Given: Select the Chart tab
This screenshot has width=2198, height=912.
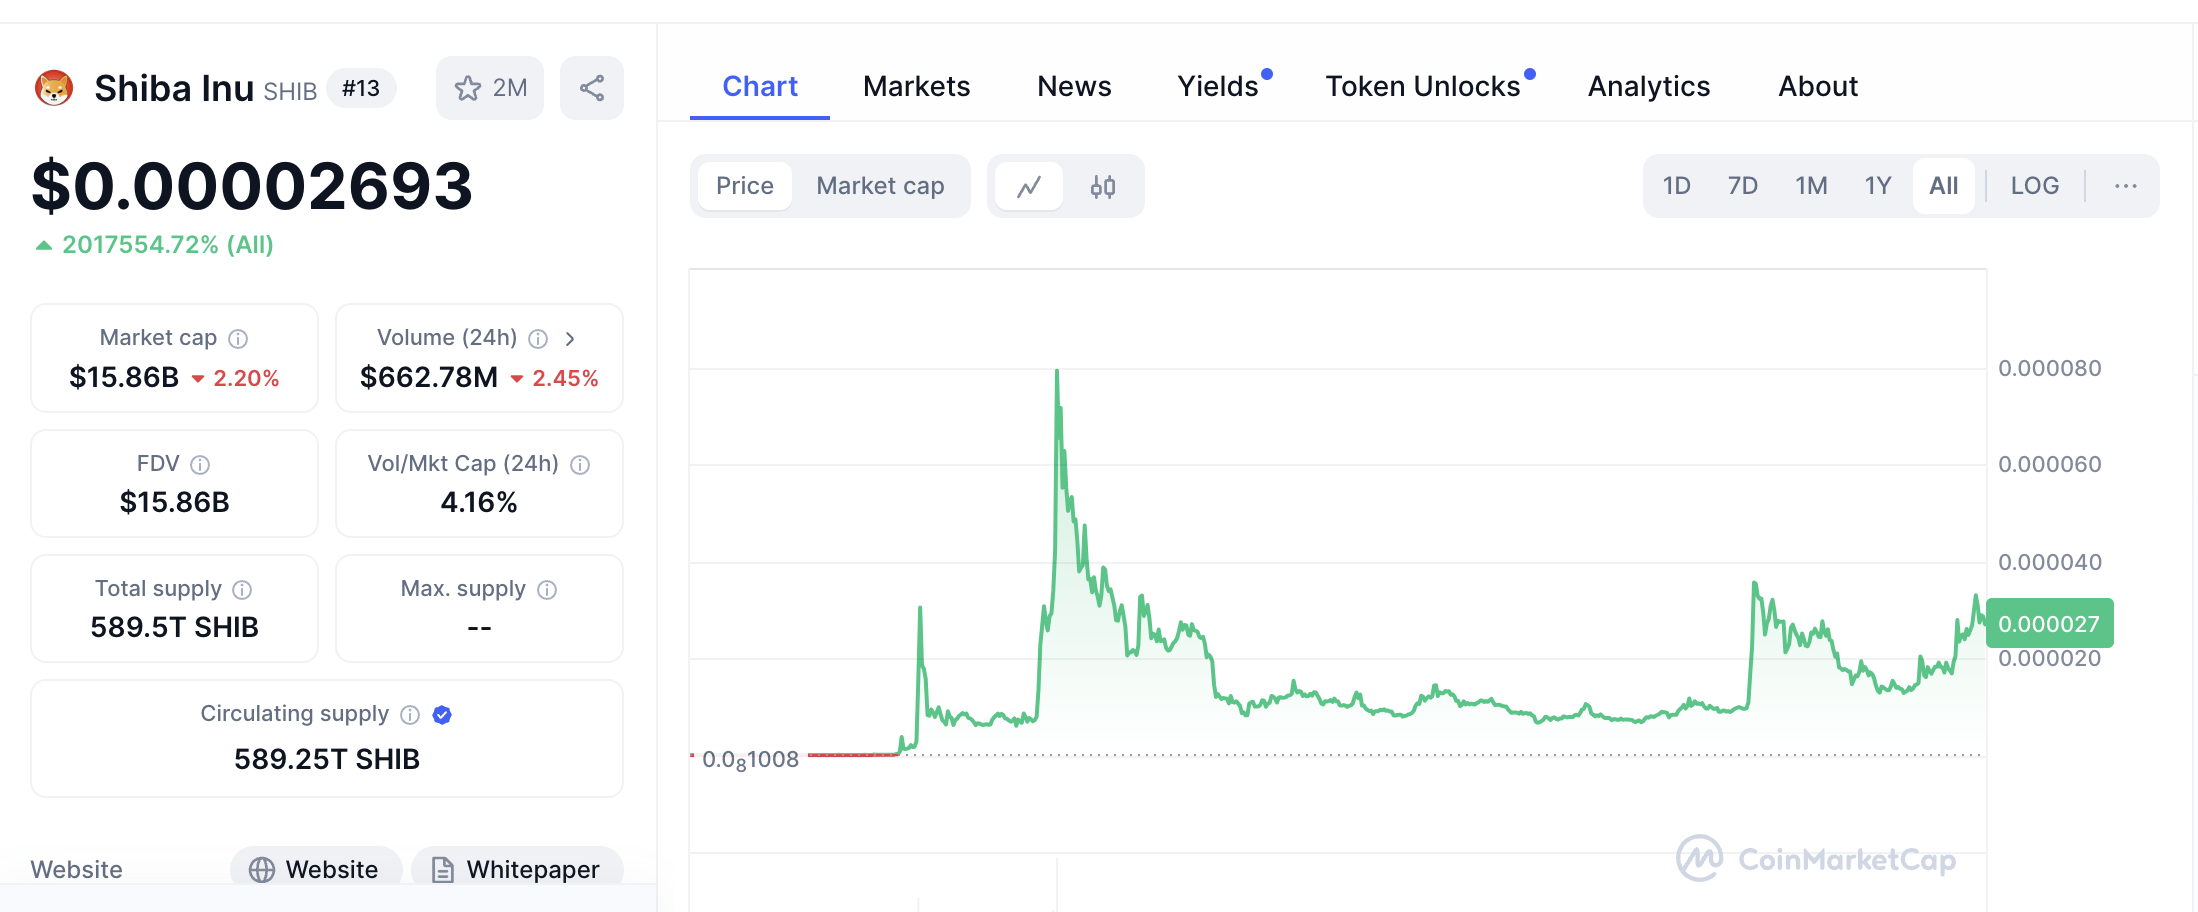Looking at the screenshot, I should [x=760, y=87].
